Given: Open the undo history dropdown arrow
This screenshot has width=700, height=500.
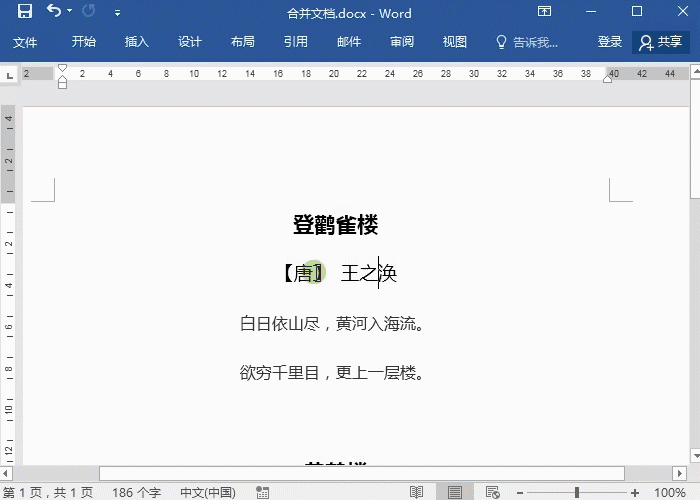Looking at the screenshot, I should click(70, 10).
